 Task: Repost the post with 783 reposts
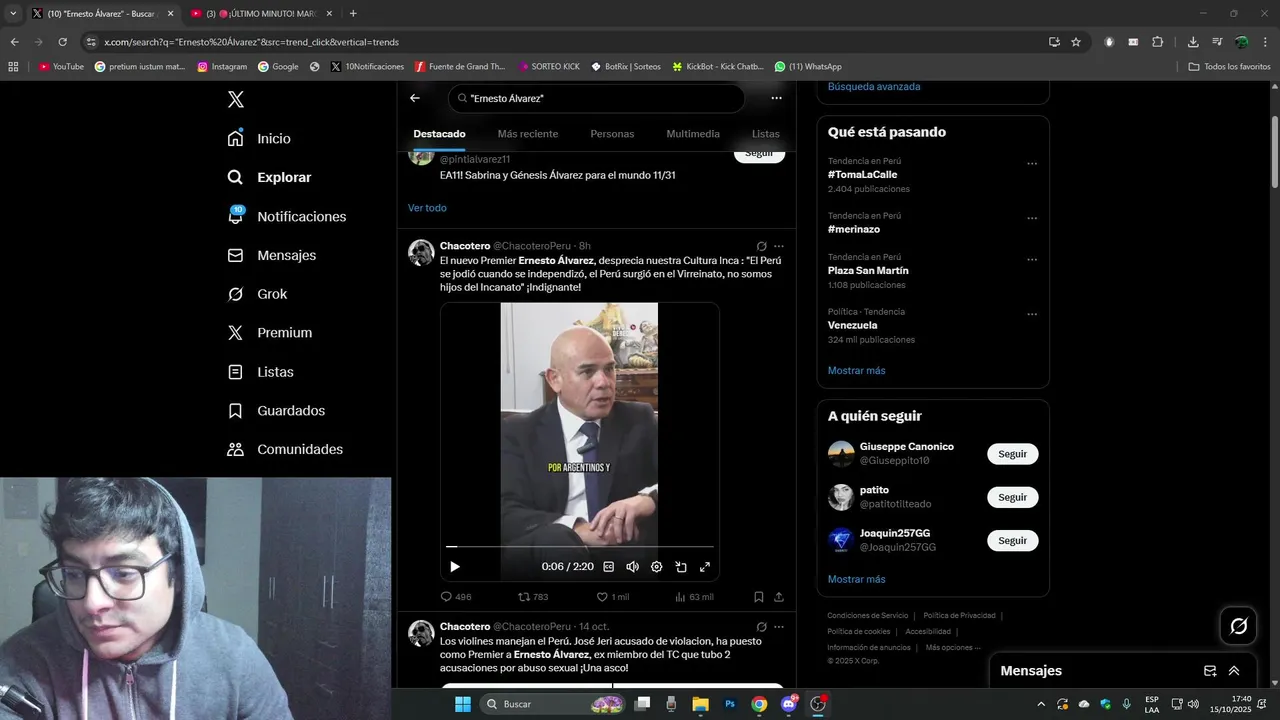533,597
